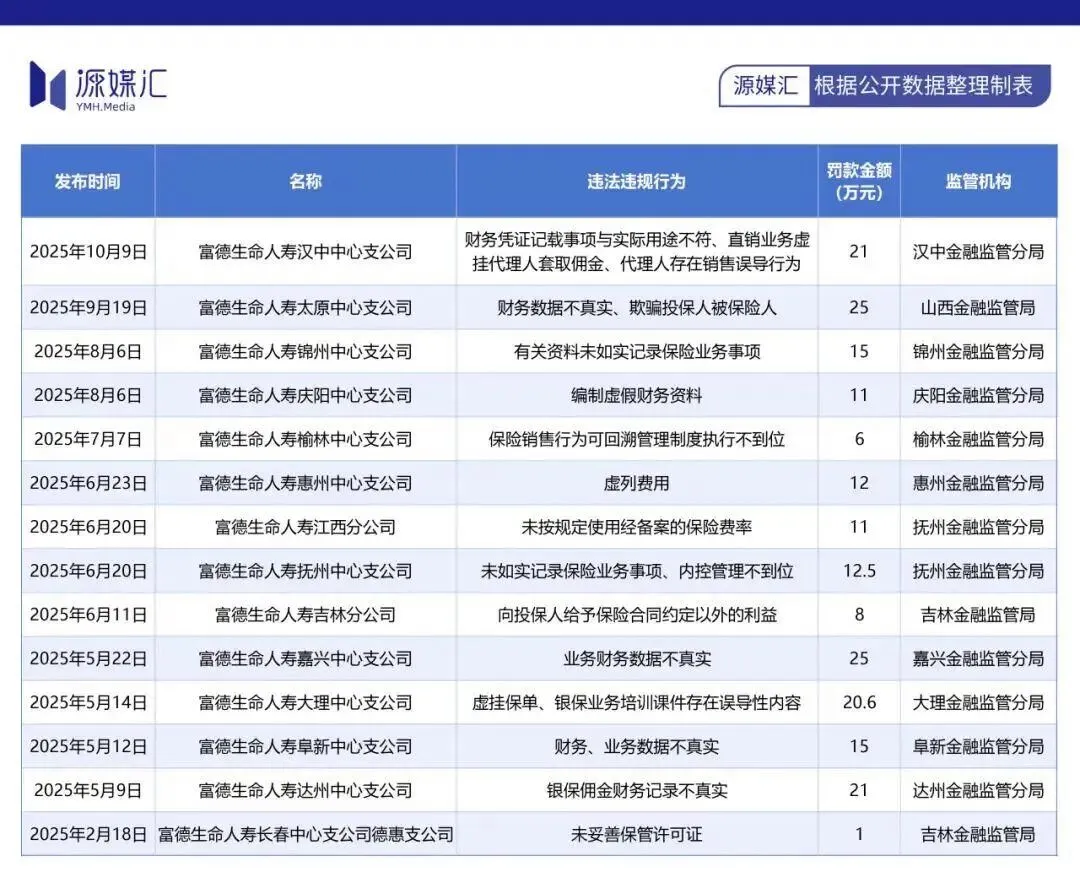The height and width of the screenshot is (883, 1080).
Task: Select the 惠州金融监管分局 cell
Action: (x=978, y=483)
